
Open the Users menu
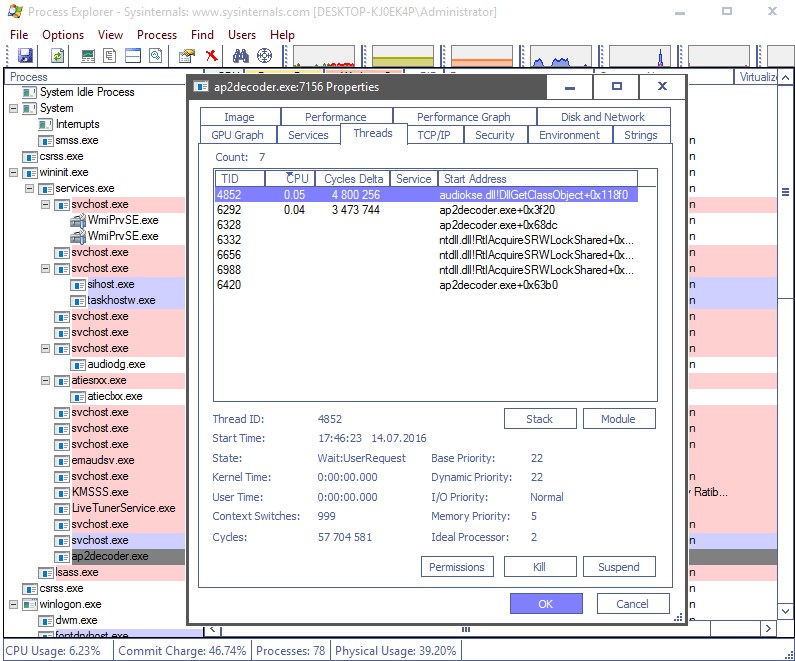pos(242,35)
